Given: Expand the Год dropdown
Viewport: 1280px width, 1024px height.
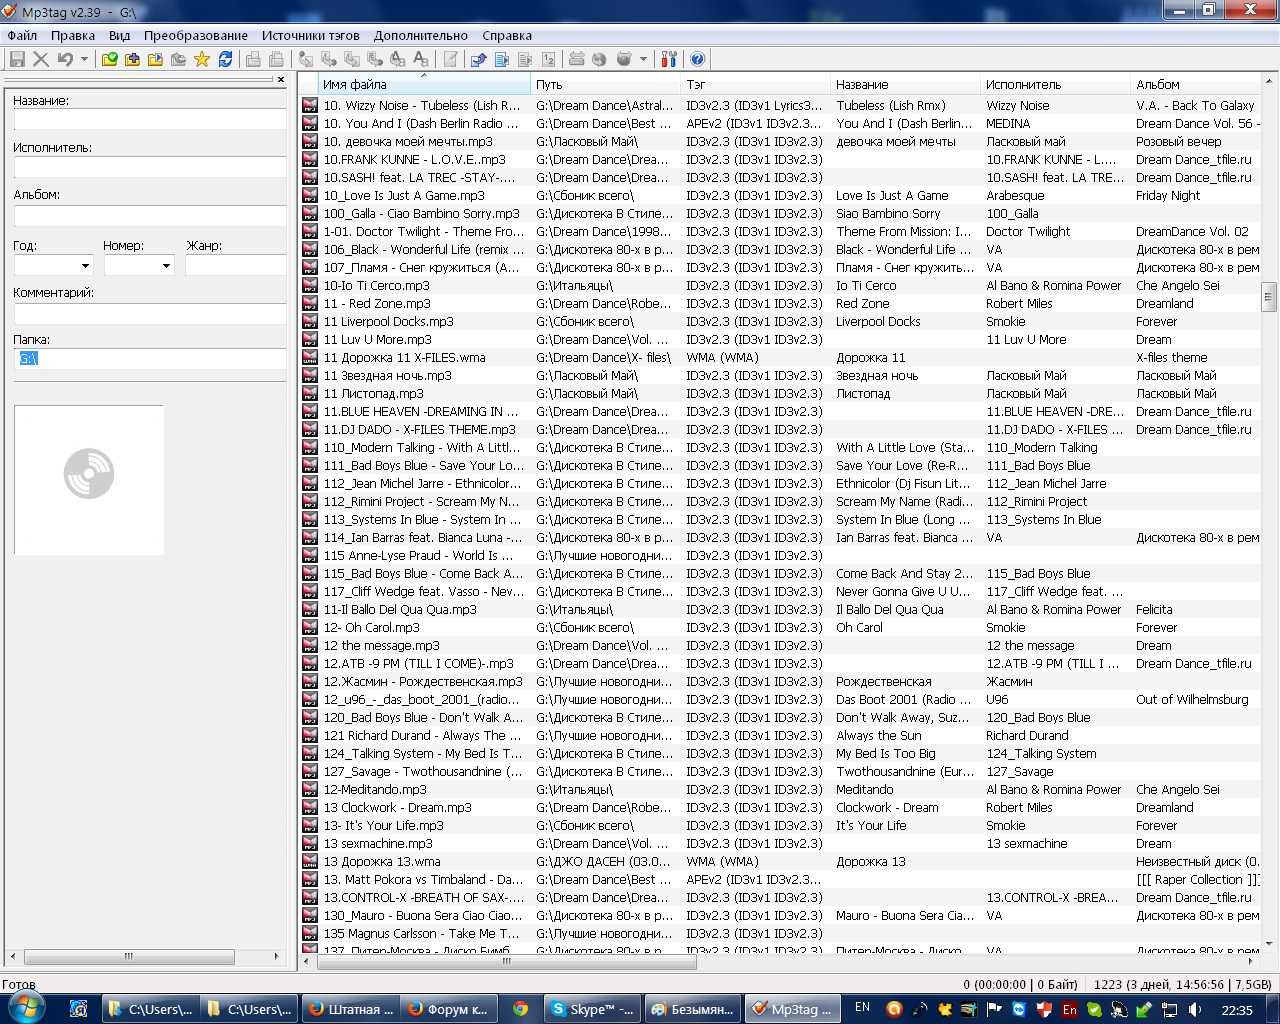Looking at the screenshot, I should [x=85, y=265].
